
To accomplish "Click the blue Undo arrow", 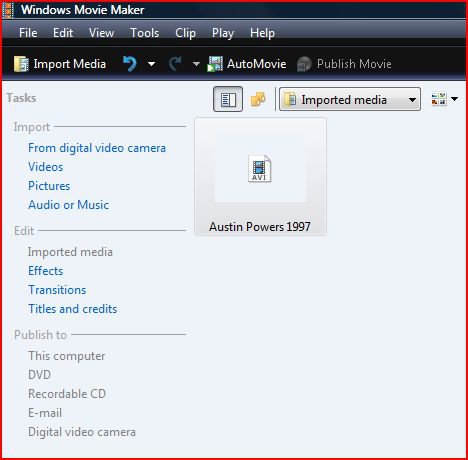I will 130,63.
